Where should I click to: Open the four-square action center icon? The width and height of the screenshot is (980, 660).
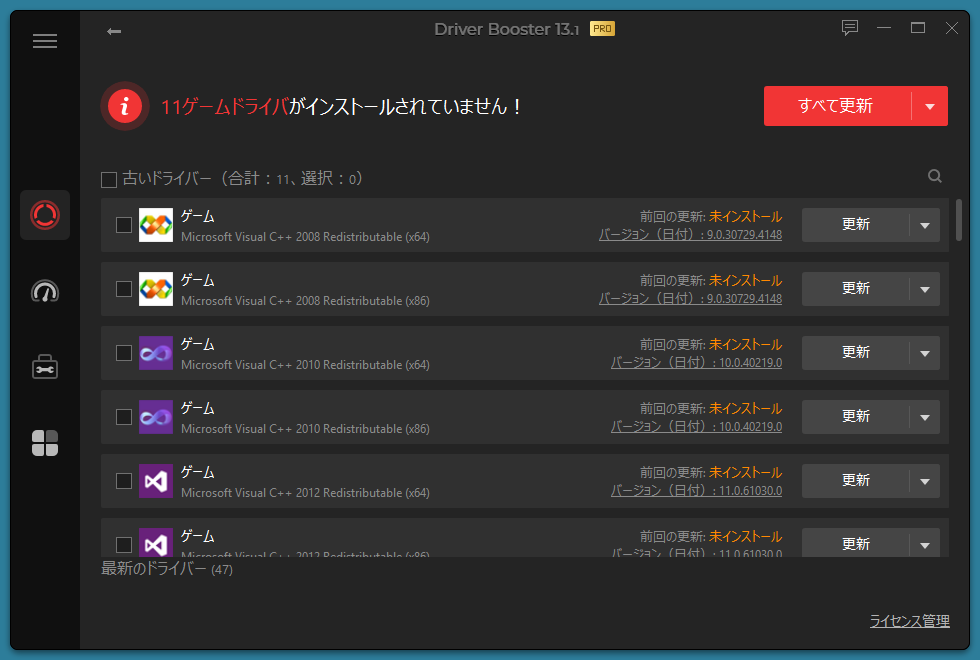coord(45,443)
